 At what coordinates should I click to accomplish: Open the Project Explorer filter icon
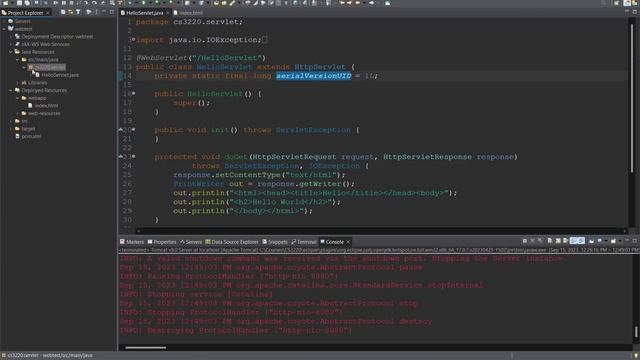78,12
